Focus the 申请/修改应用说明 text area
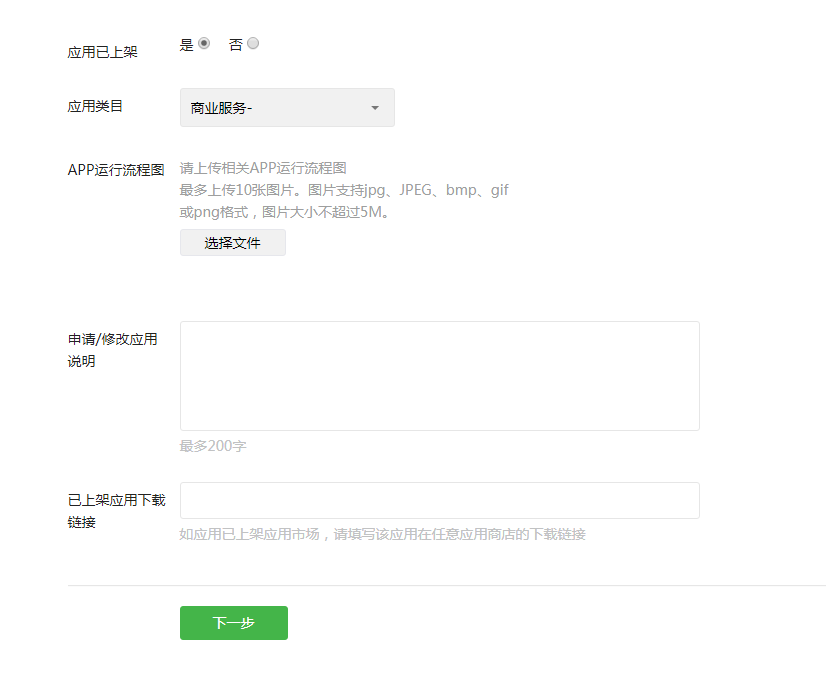826x692 pixels. coord(439,376)
